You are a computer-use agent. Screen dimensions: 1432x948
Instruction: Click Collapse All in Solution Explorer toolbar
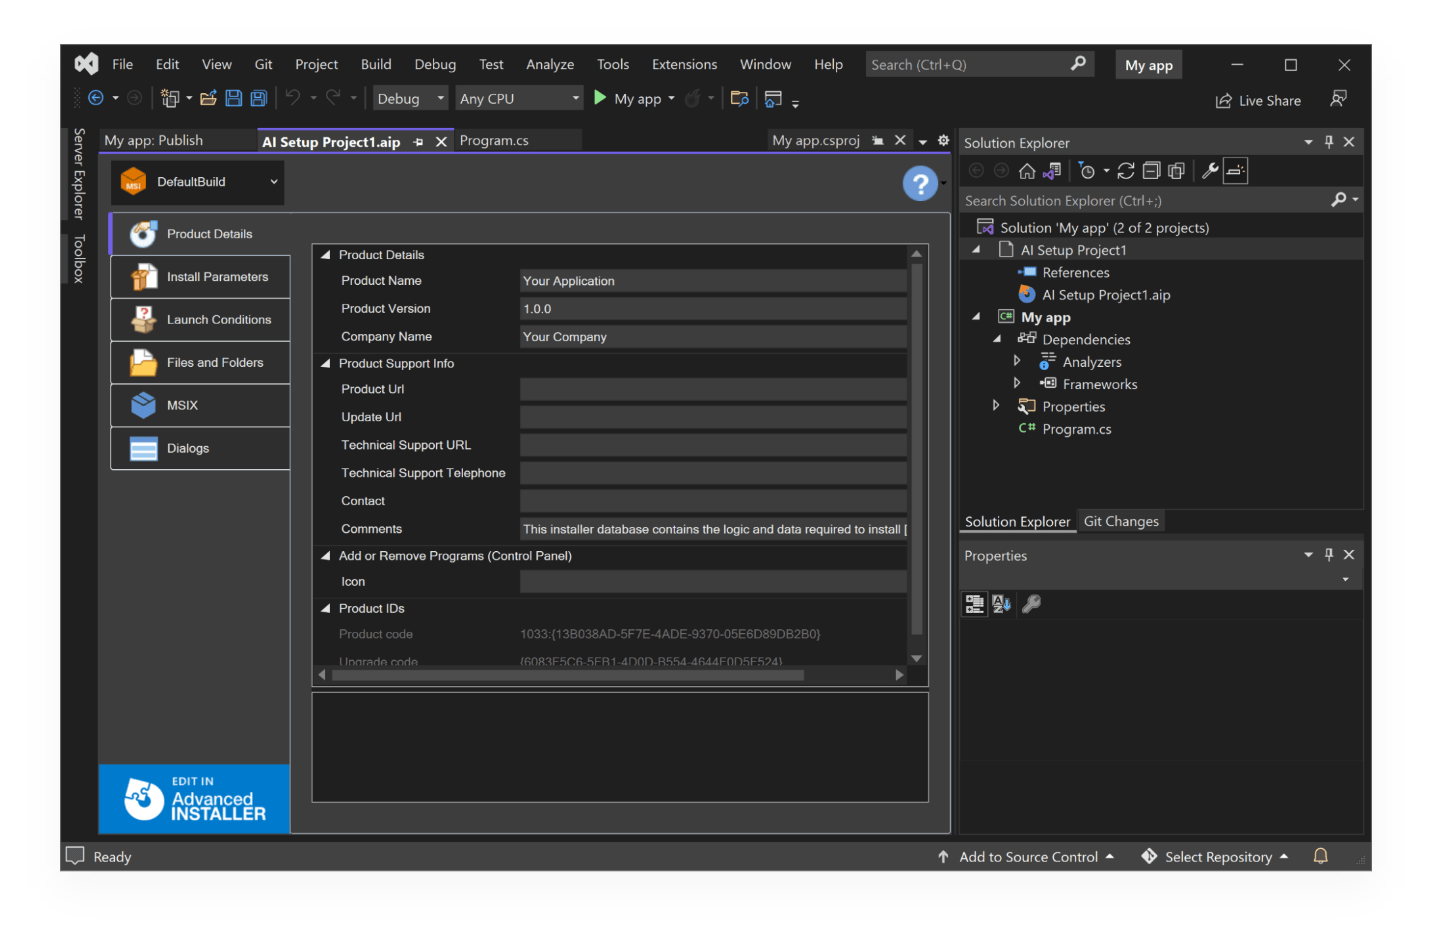pyautogui.click(x=1151, y=171)
